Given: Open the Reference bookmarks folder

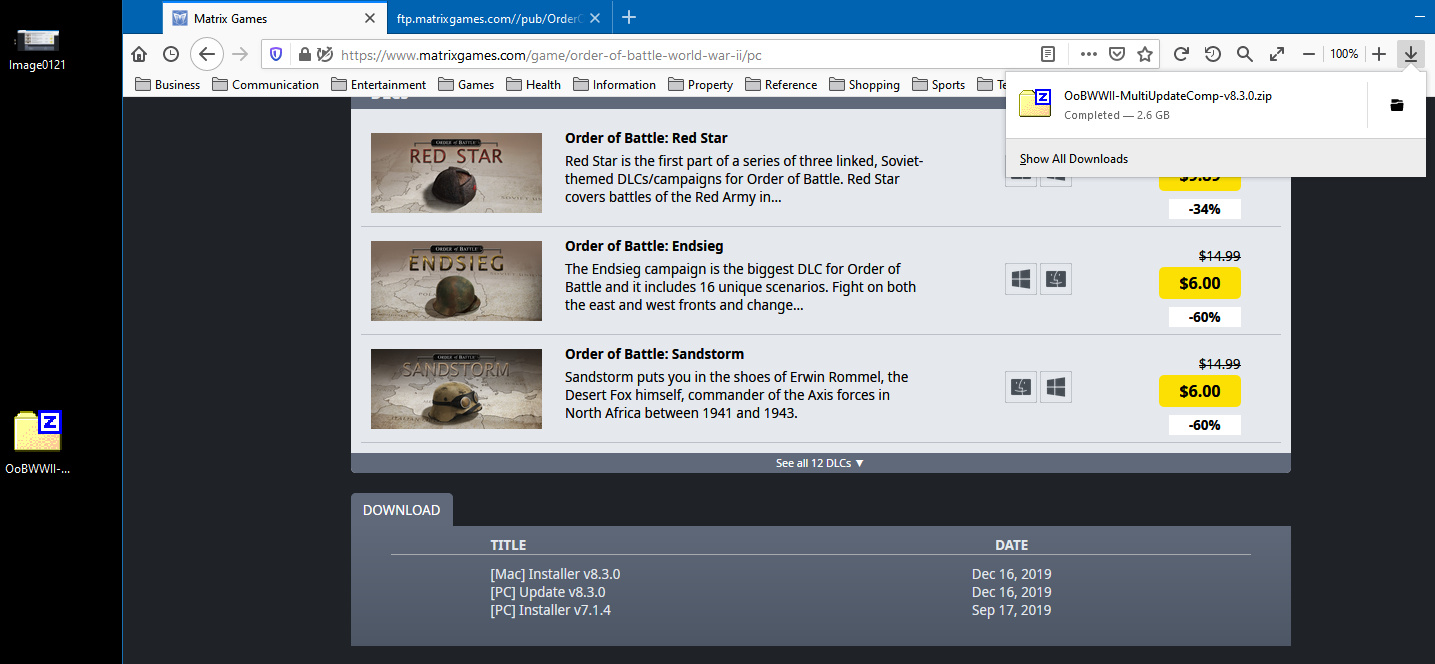Looking at the screenshot, I should pyautogui.click(x=781, y=85).
